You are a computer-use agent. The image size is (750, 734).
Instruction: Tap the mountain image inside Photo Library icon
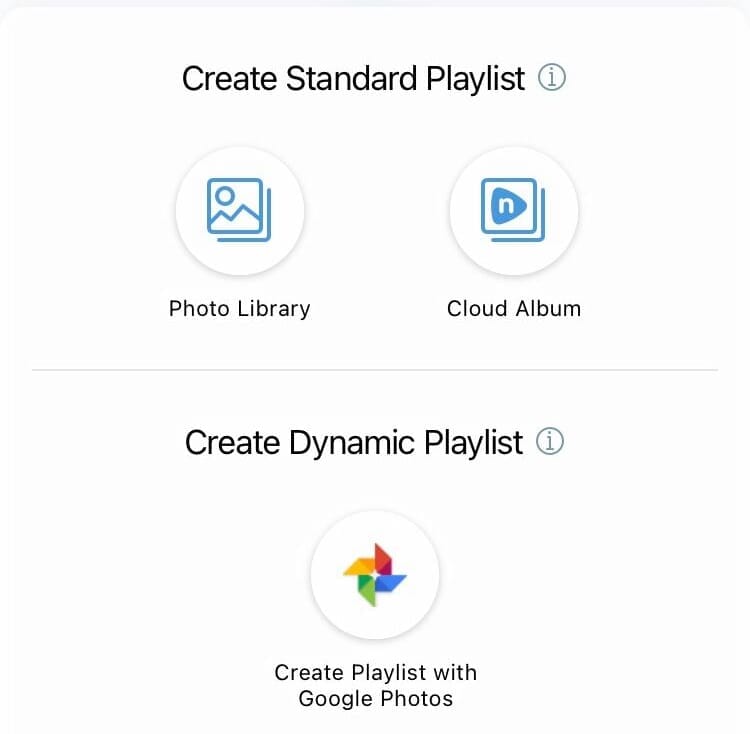(235, 213)
